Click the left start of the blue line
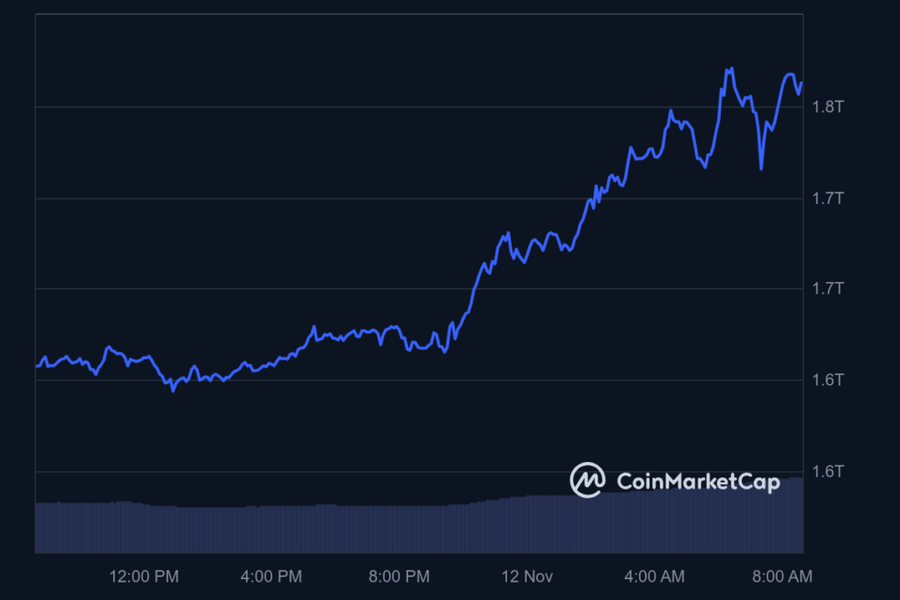 click(x=37, y=366)
